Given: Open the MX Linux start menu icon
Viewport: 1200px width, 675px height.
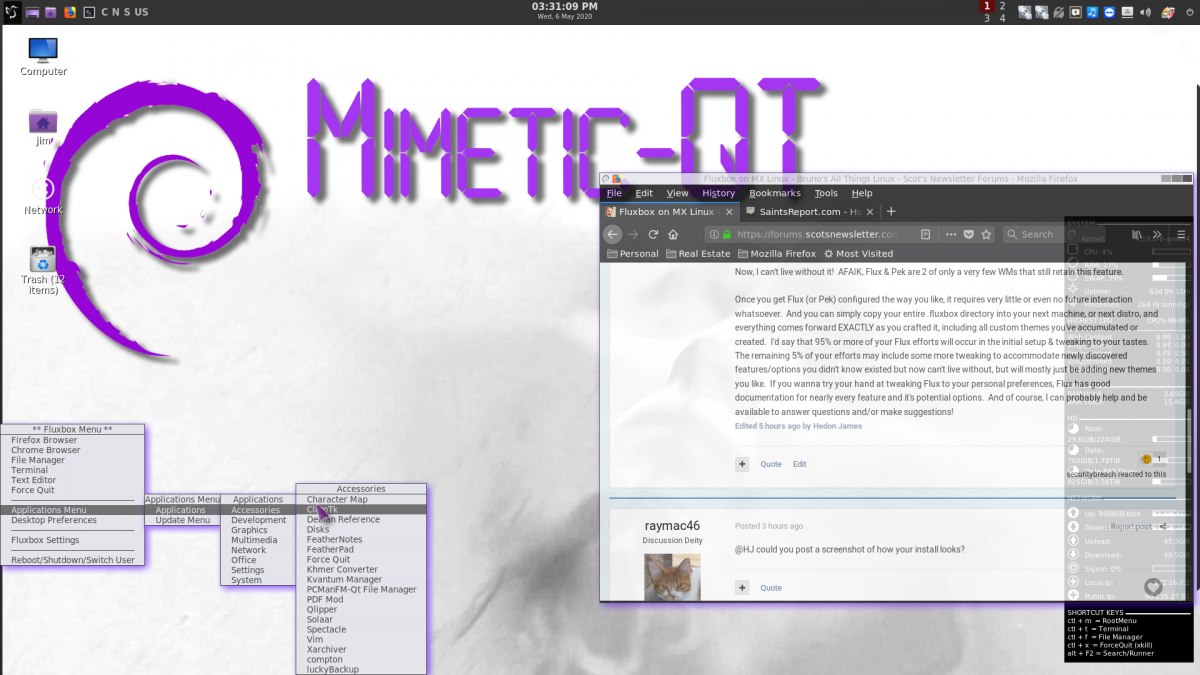Looking at the screenshot, I should tap(11, 12).
